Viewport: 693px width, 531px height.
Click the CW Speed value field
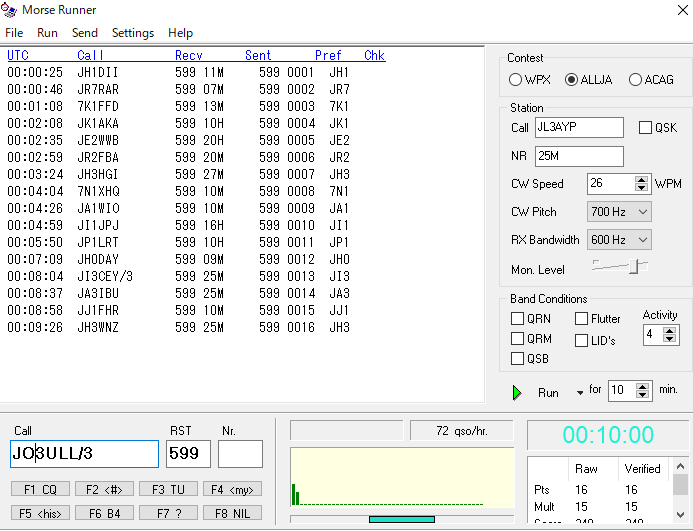pos(611,183)
